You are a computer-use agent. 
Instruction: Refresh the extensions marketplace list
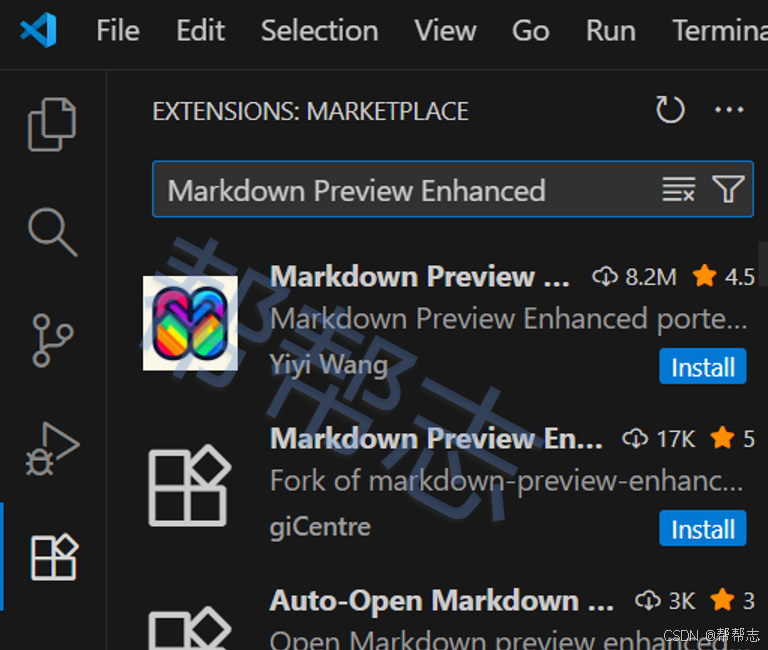pos(670,109)
